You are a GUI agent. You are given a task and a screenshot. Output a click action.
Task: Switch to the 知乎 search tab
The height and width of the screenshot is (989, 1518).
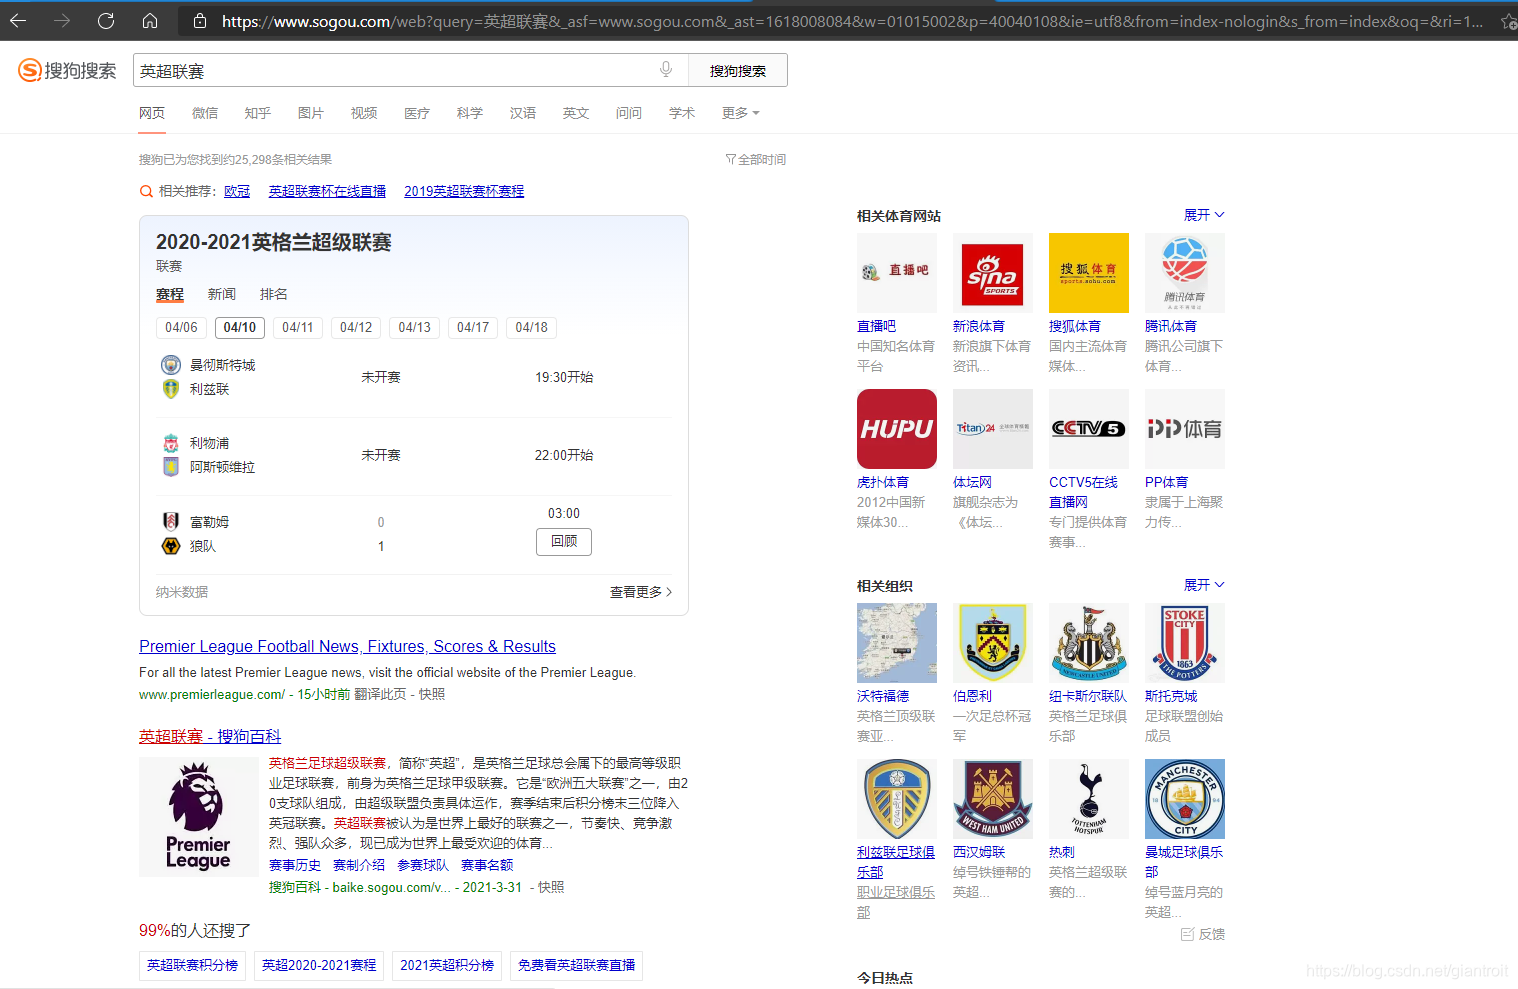click(258, 113)
